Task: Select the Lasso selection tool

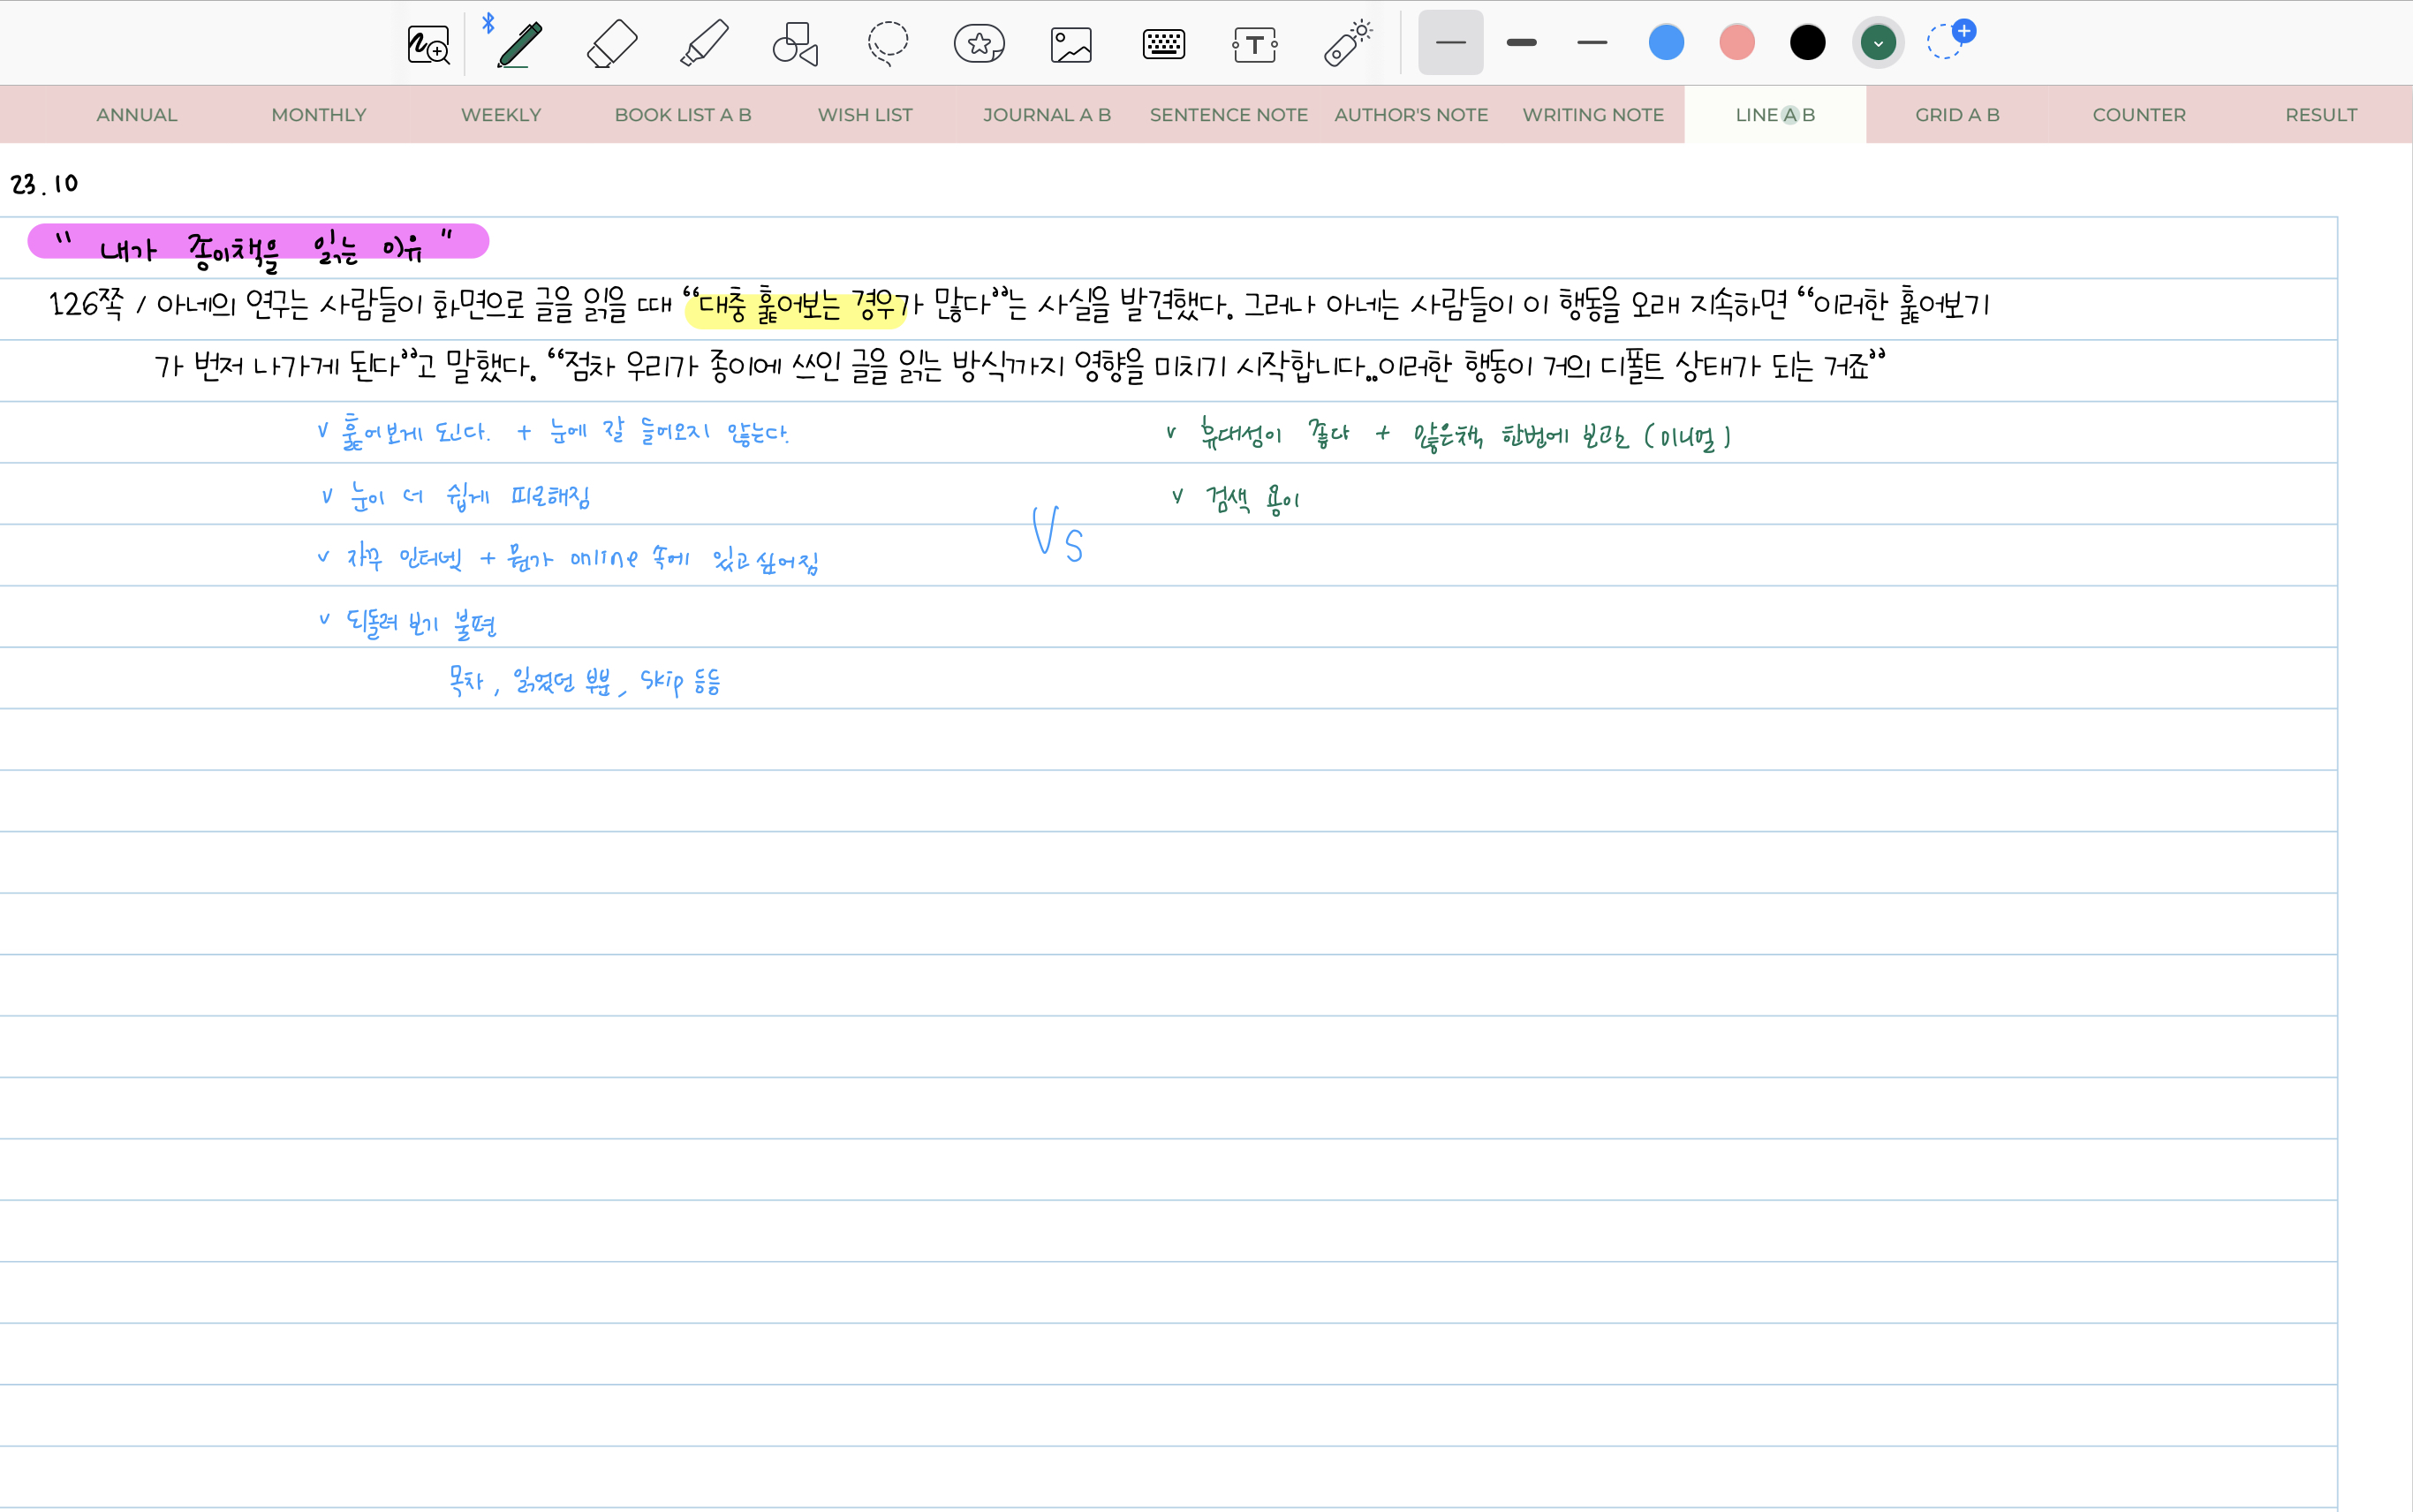Action: [887, 44]
